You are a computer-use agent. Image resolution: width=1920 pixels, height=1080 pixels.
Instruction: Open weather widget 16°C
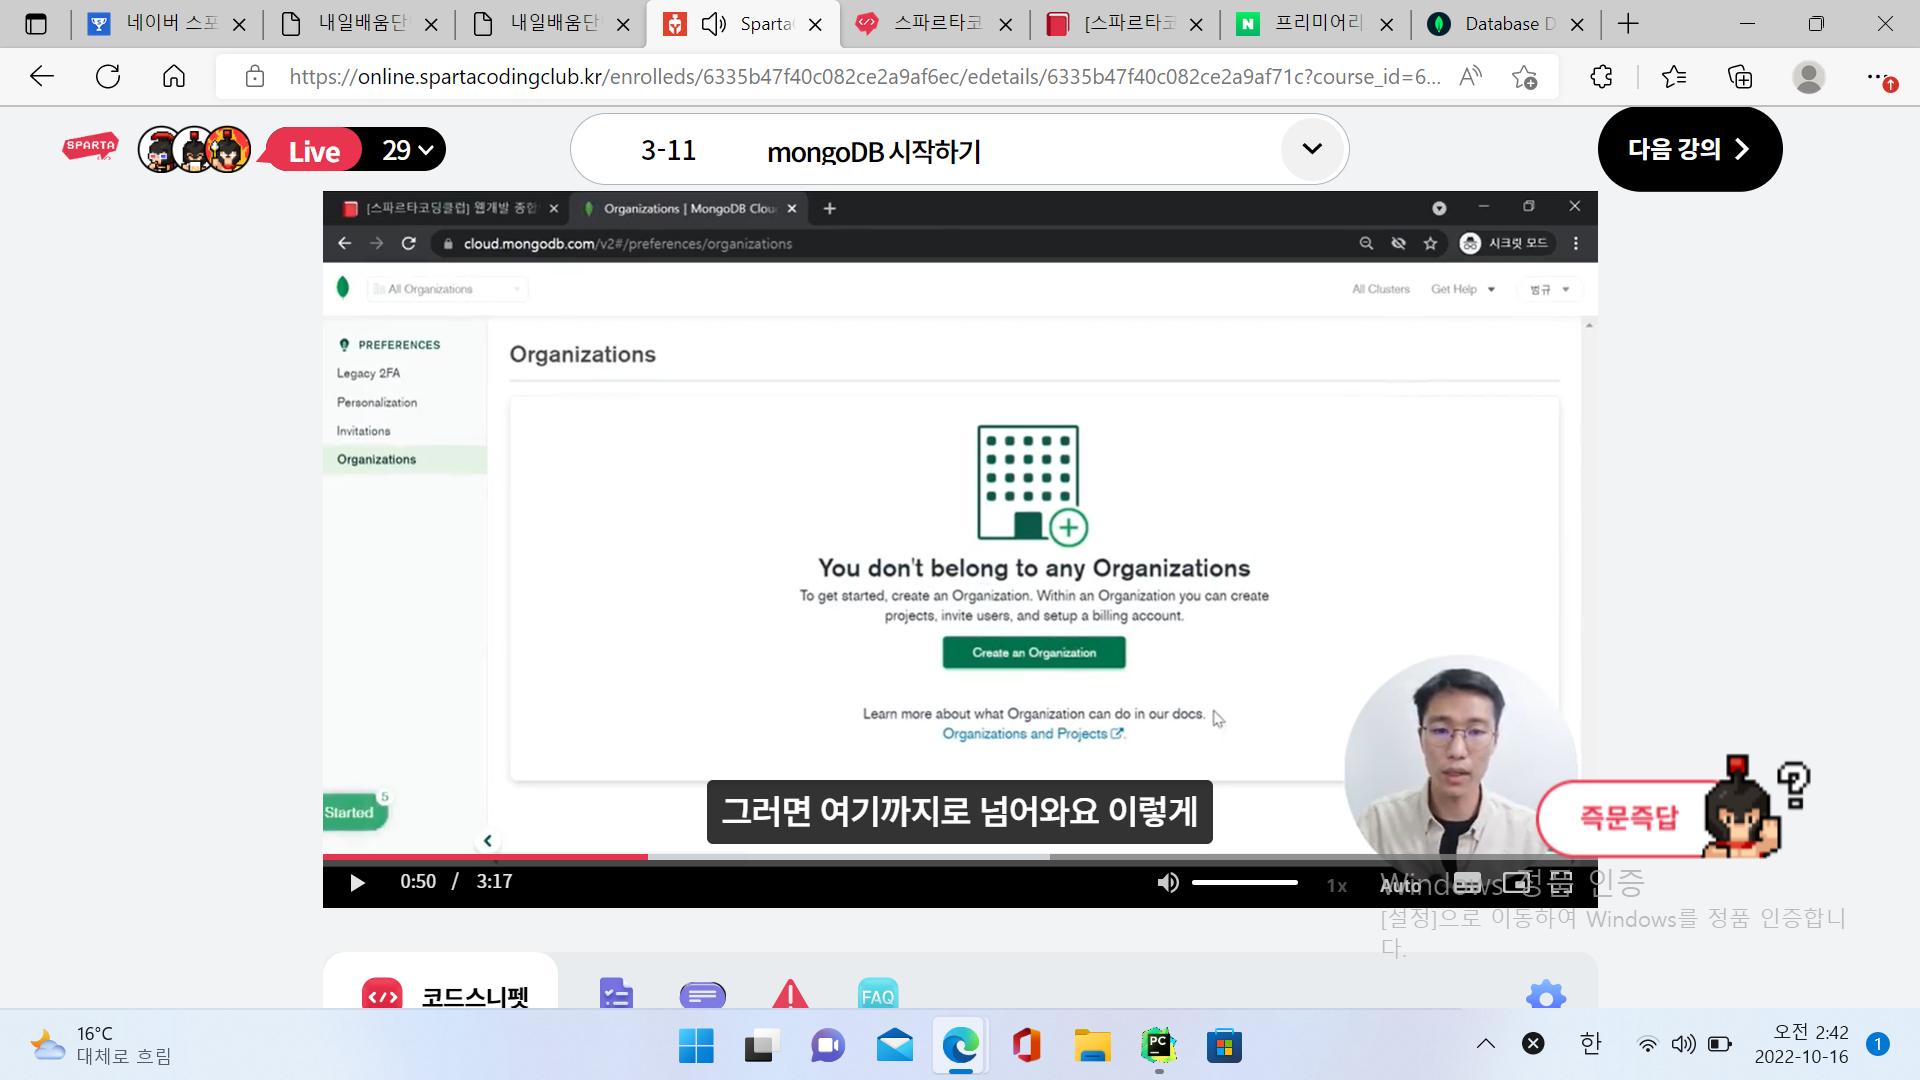click(x=100, y=1045)
